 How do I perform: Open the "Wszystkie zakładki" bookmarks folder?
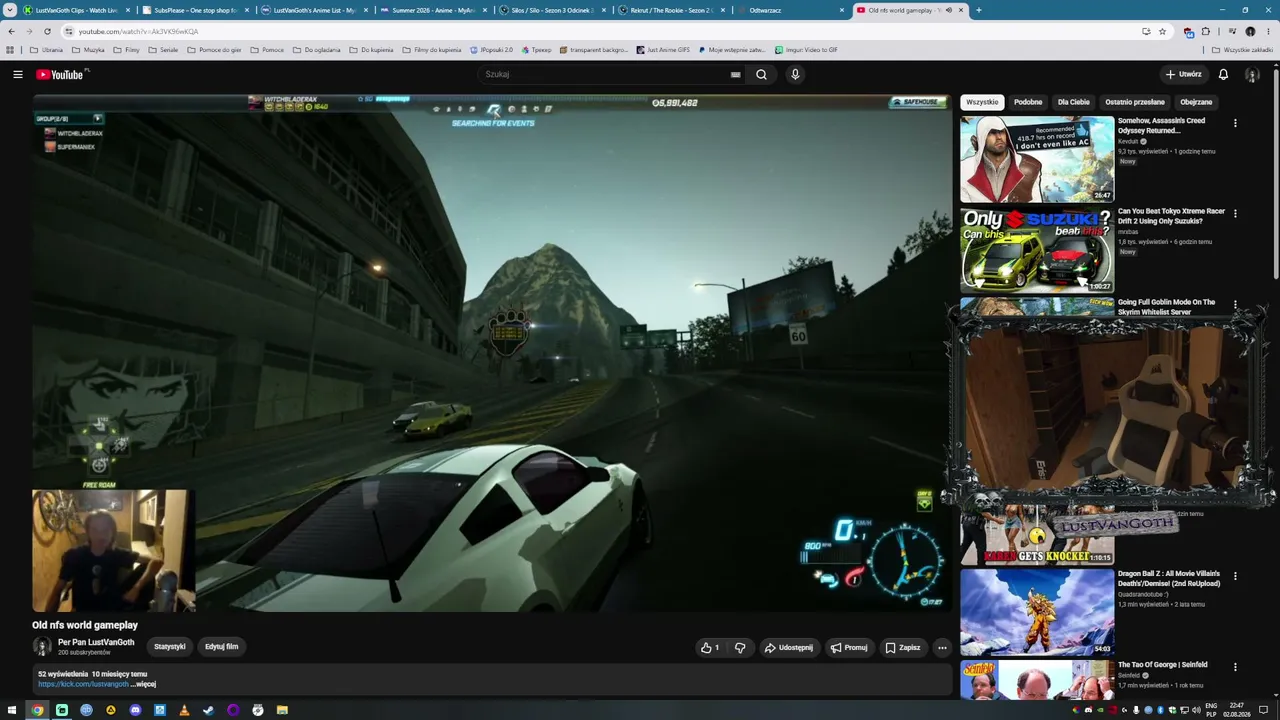pos(1242,49)
